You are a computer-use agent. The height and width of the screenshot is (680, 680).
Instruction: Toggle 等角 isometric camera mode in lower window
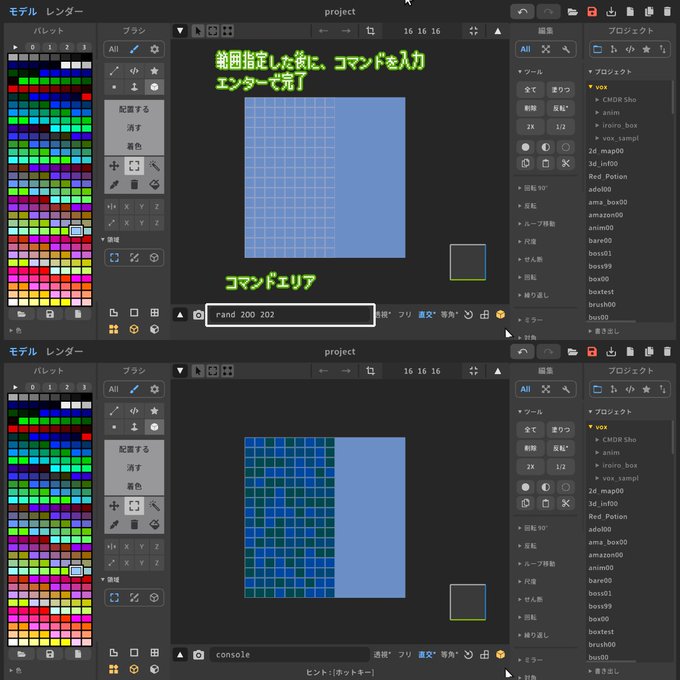pyautogui.click(x=447, y=655)
